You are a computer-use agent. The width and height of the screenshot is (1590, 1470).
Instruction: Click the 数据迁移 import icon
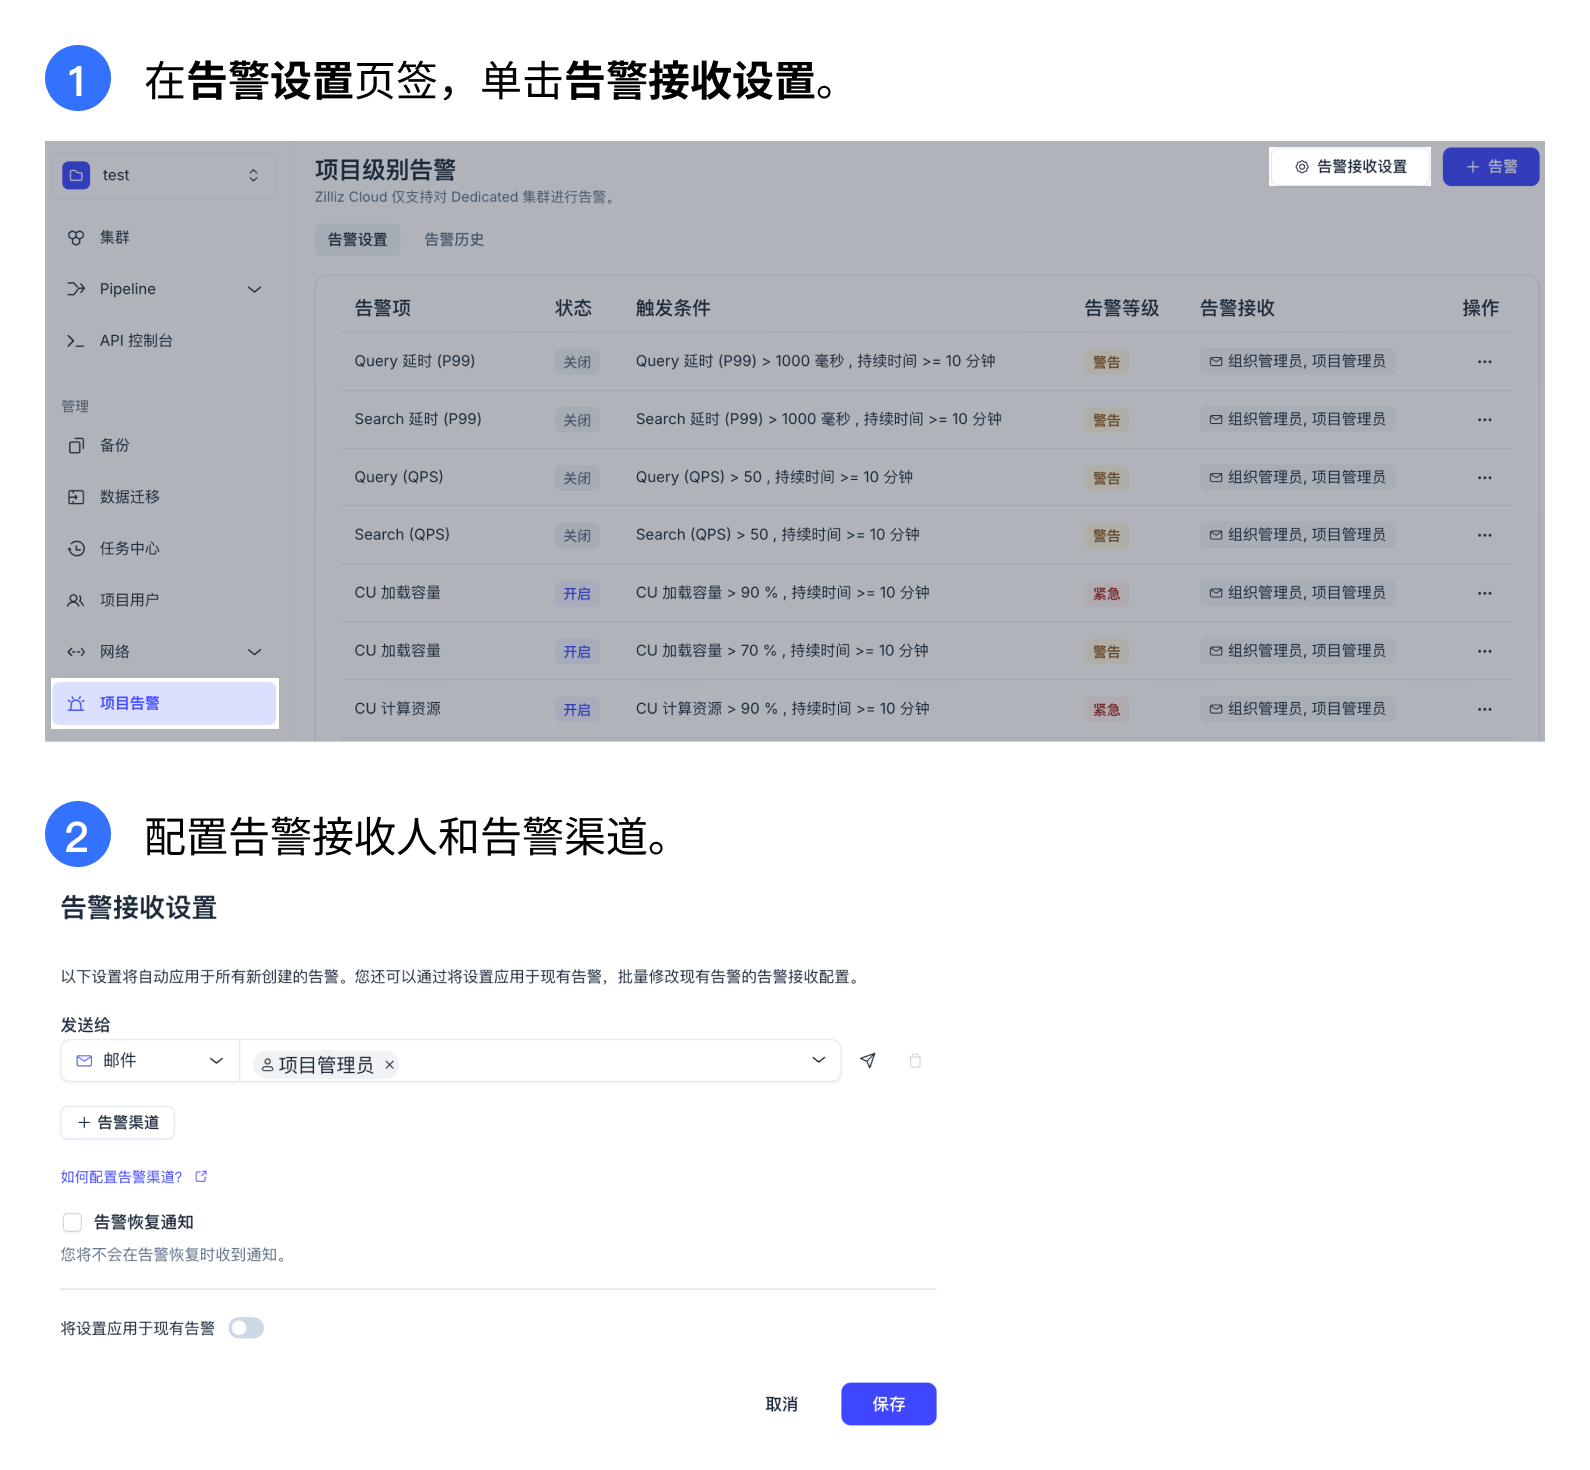point(76,497)
